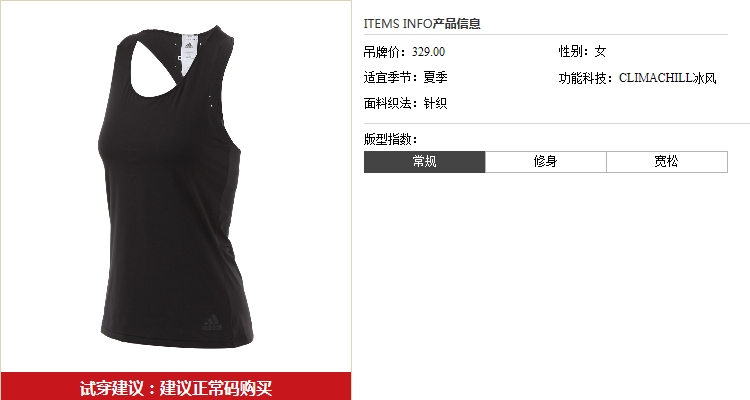The height and width of the screenshot is (400, 750).
Task: Select the 宽松 fit option
Action: coord(667,162)
